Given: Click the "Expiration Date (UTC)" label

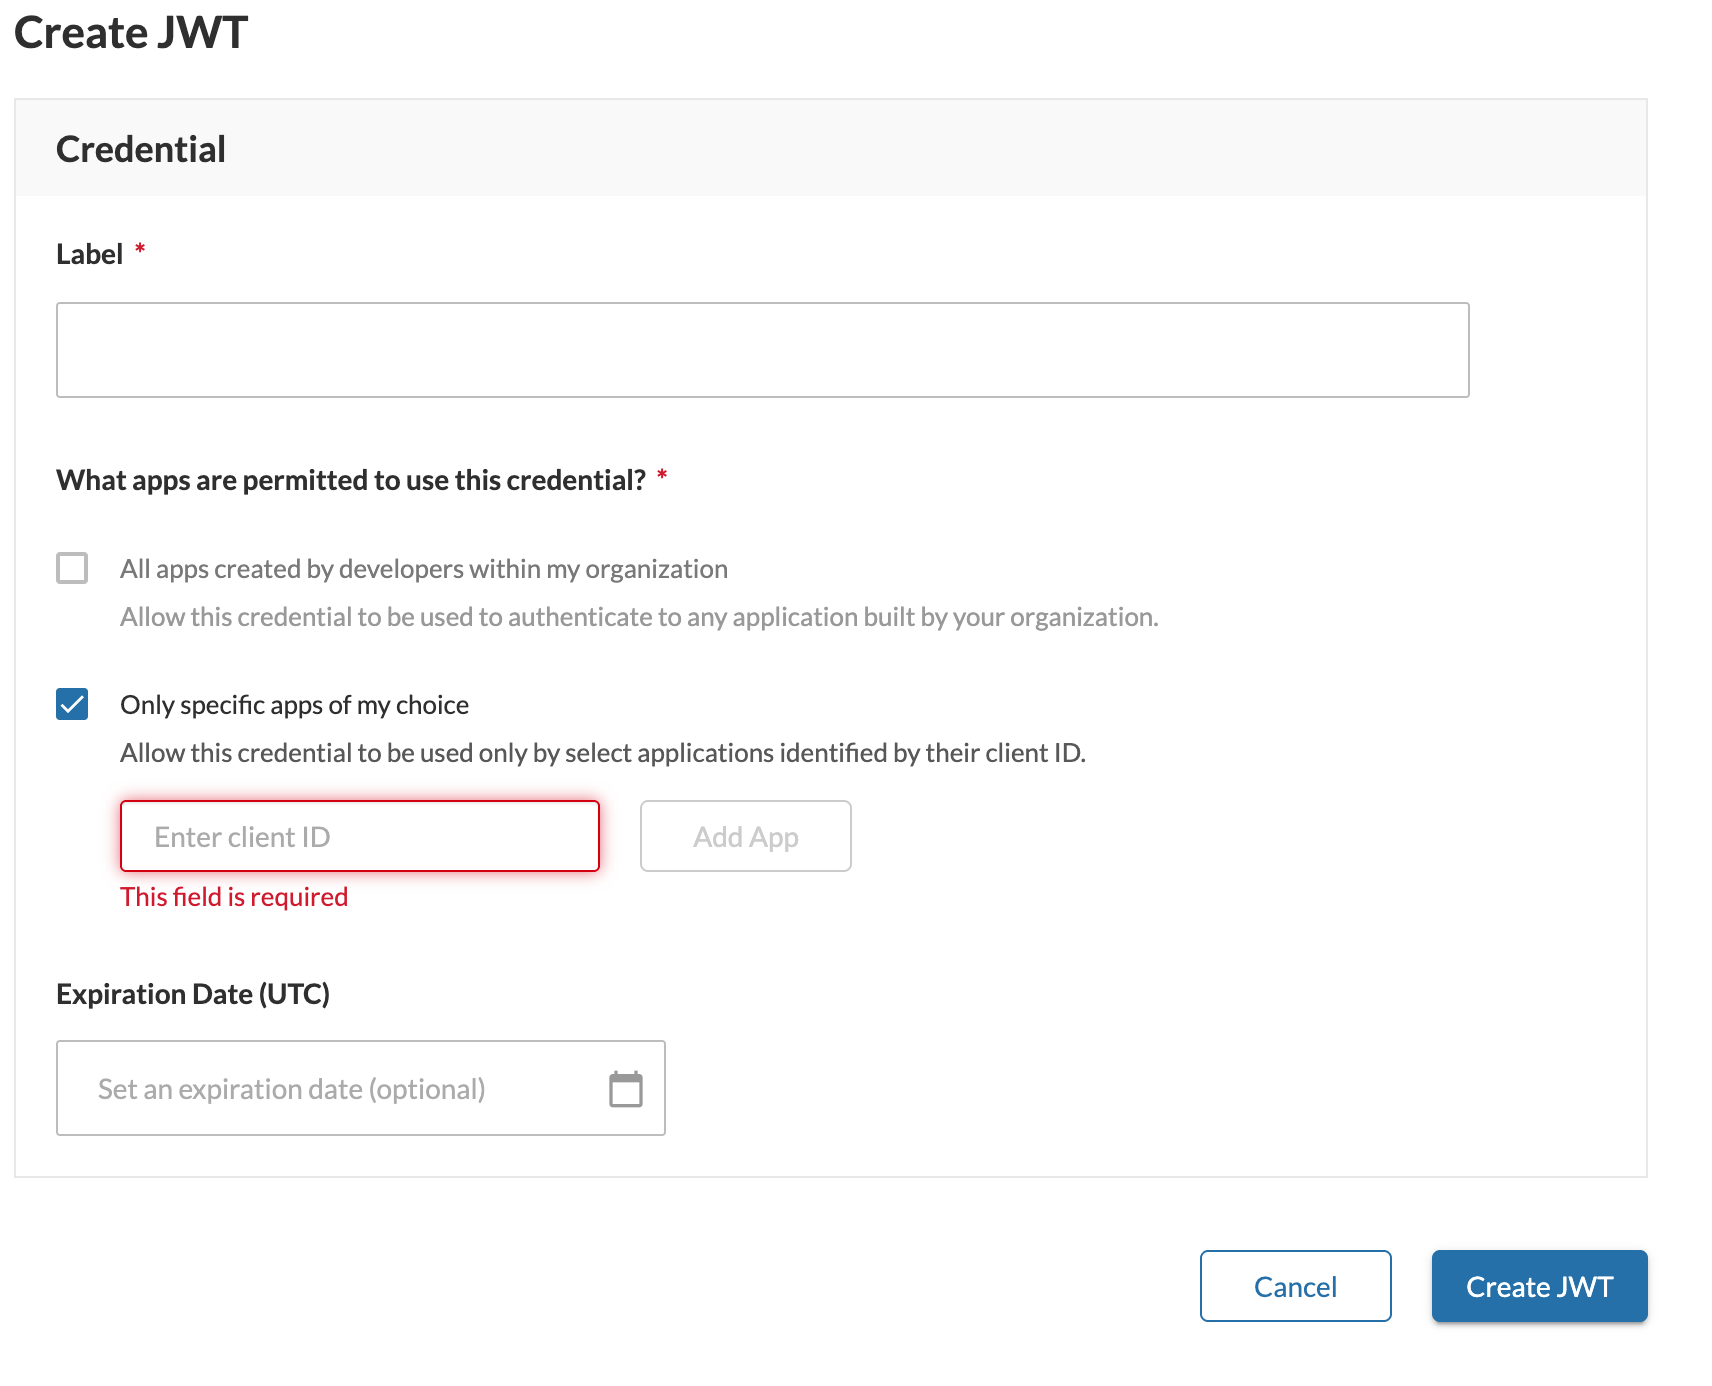Looking at the screenshot, I should [193, 993].
